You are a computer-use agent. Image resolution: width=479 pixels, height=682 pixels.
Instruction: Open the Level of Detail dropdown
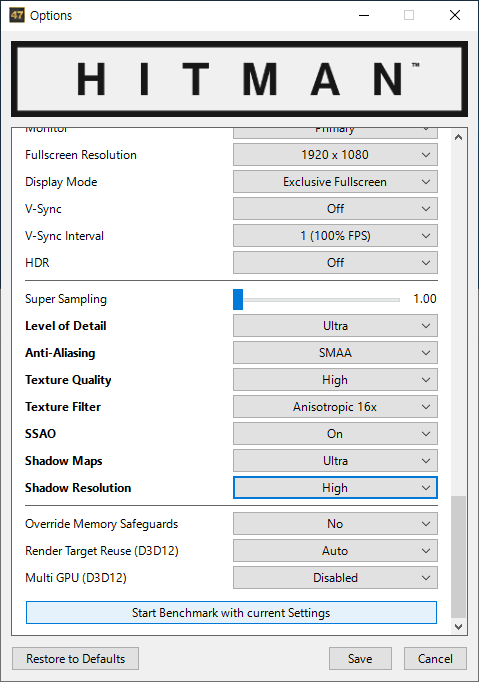335,326
